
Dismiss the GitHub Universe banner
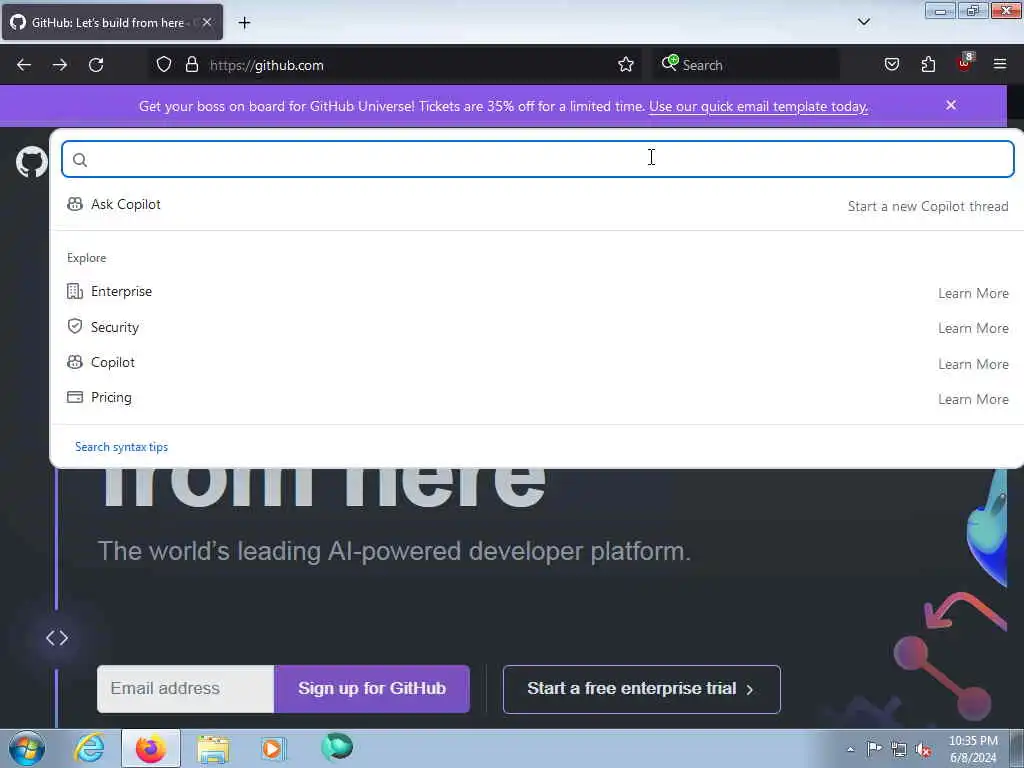point(951,105)
